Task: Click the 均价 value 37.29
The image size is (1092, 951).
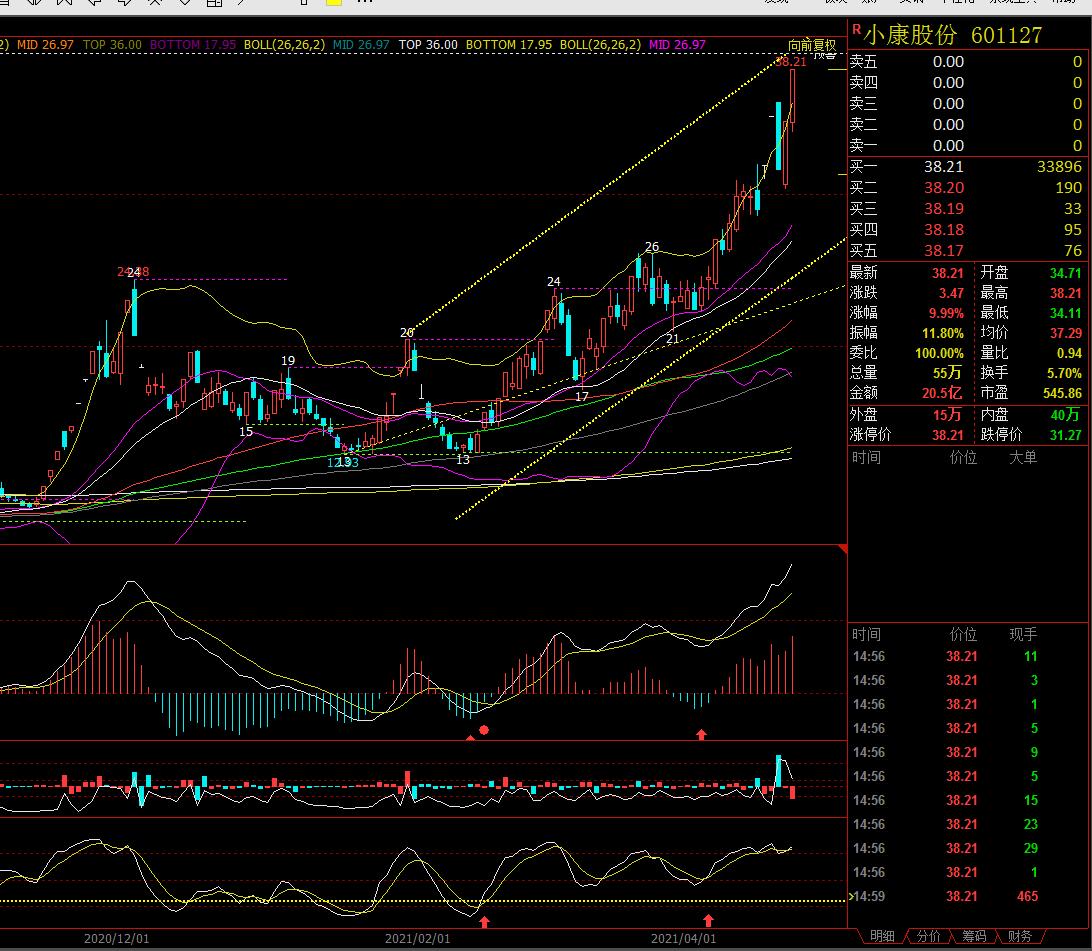Action: click(x=1066, y=333)
